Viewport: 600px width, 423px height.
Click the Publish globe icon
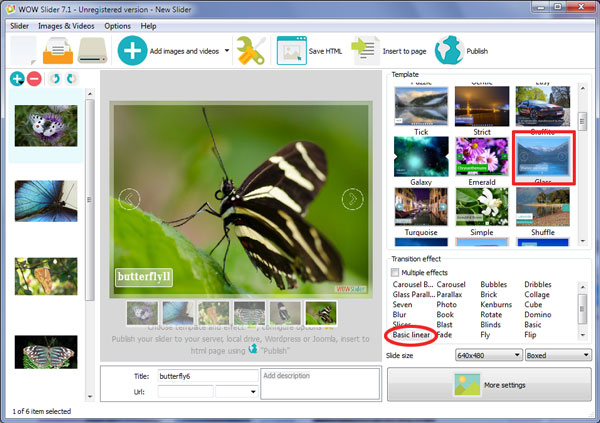coord(449,51)
